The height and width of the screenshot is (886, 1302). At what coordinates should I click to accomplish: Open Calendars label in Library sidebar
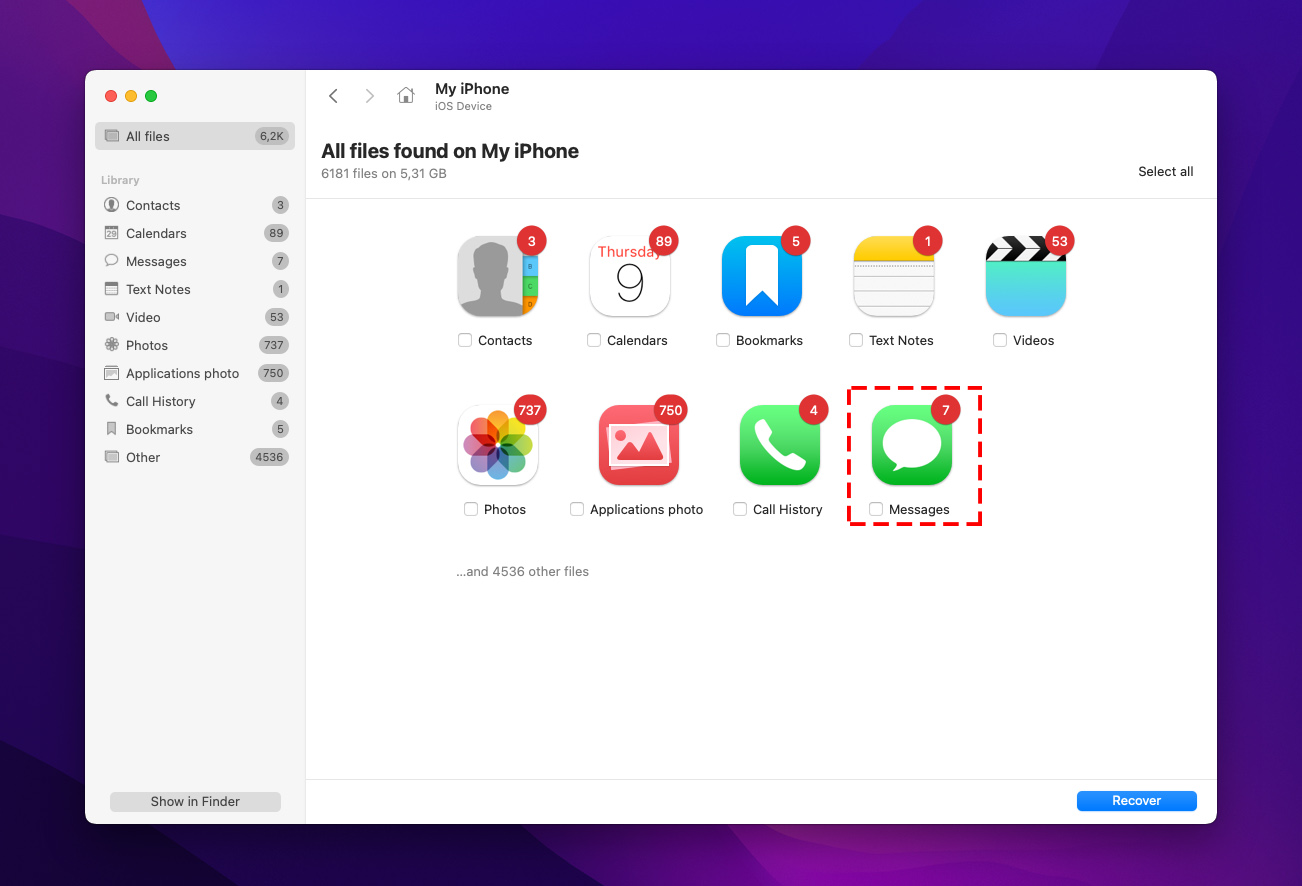point(156,233)
